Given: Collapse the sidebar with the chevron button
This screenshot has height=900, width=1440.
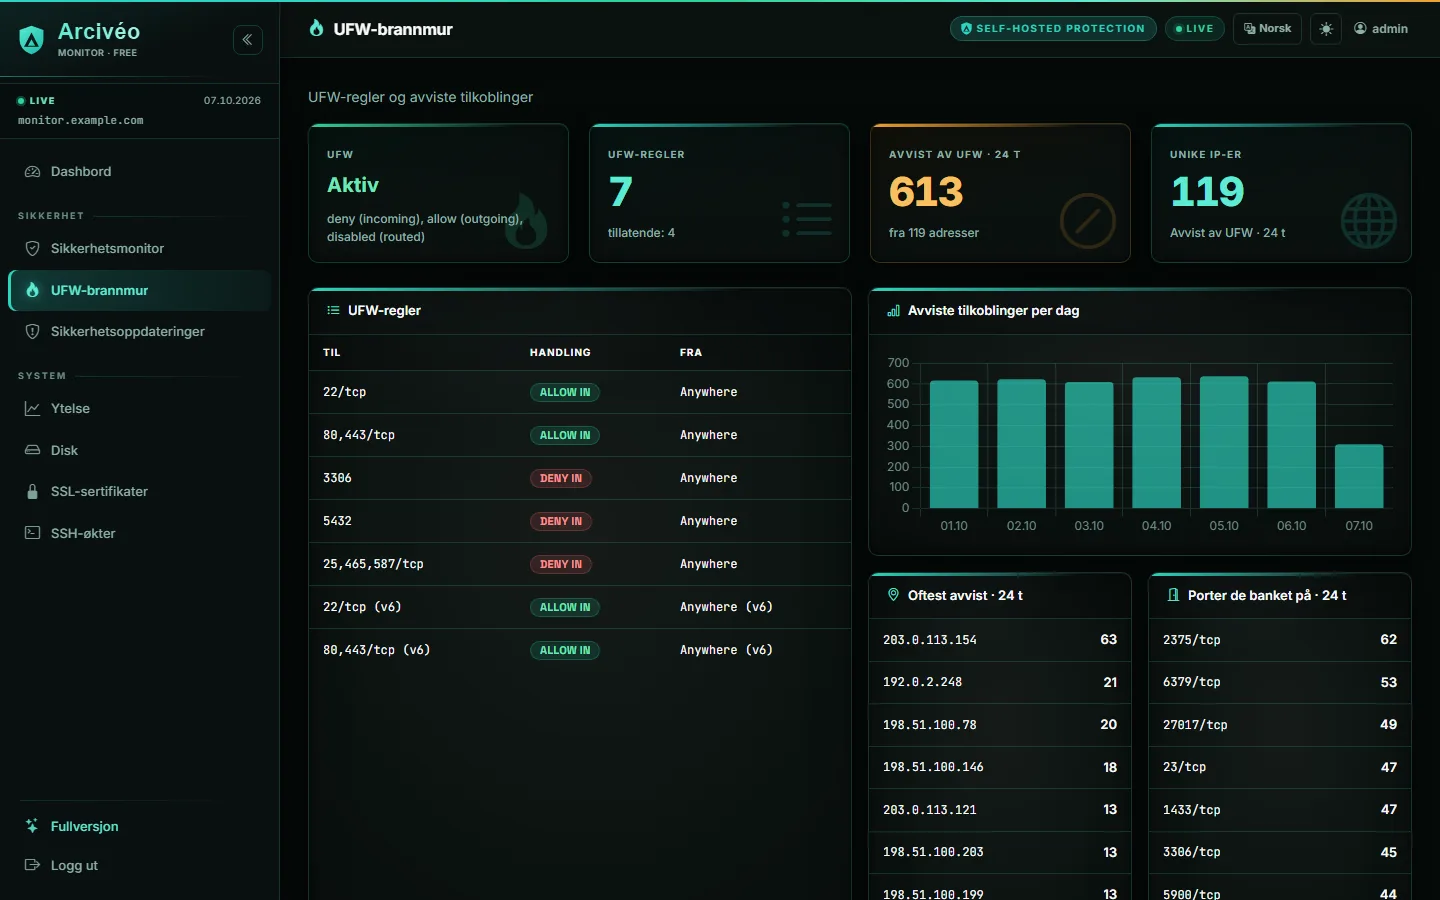Looking at the screenshot, I should click(248, 40).
